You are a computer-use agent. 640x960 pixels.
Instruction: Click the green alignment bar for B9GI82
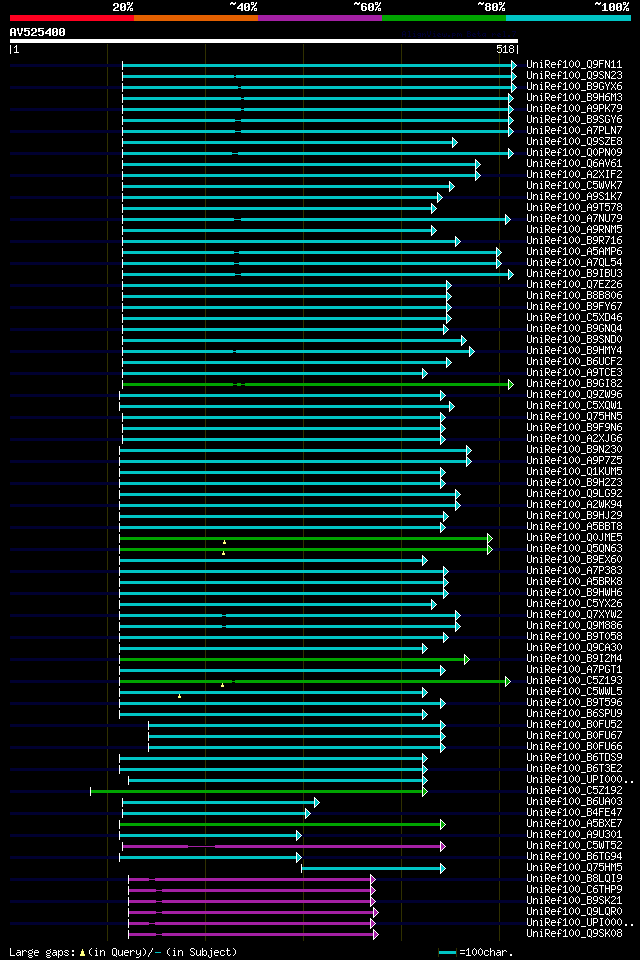point(317,384)
